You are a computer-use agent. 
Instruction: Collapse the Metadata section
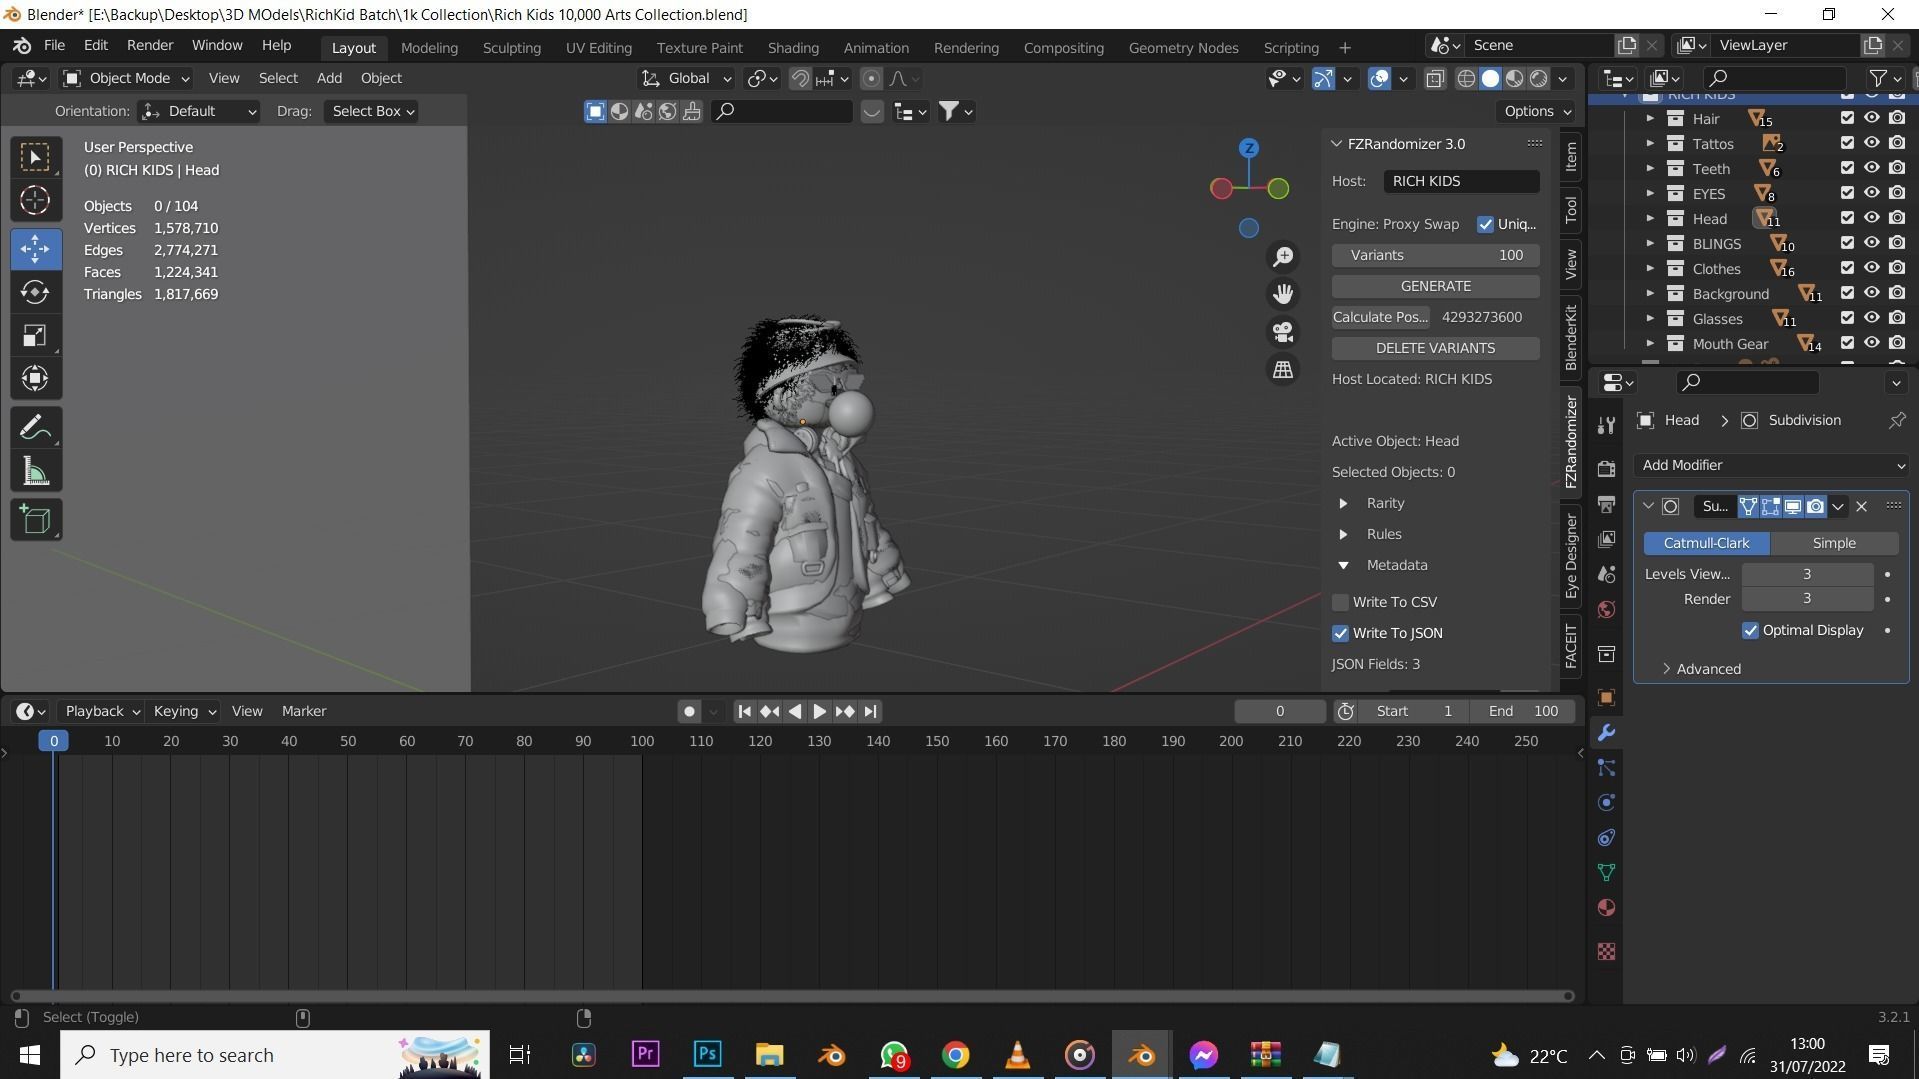[x=1343, y=565]
